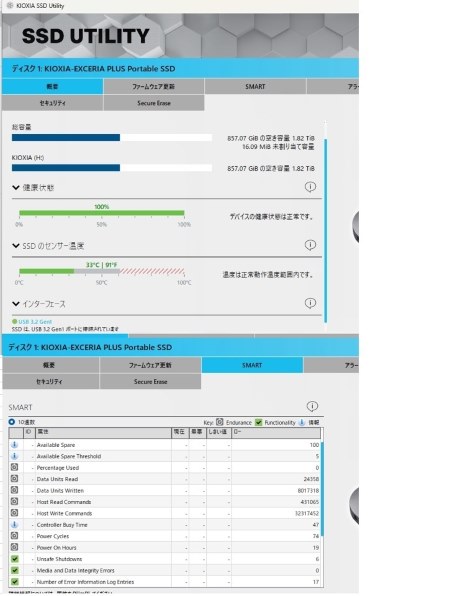This screenshot has width=475, height=596.
Task: Click the Percentage Used attribute name
Action: pyautogui.click(x=58, y=468)
